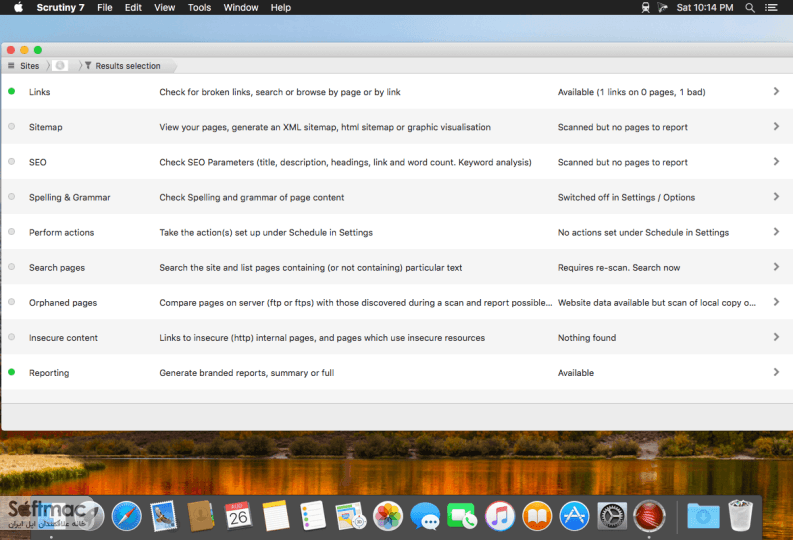Click 'Requires re-scan. Search now' status

click(x=619, y=267)
